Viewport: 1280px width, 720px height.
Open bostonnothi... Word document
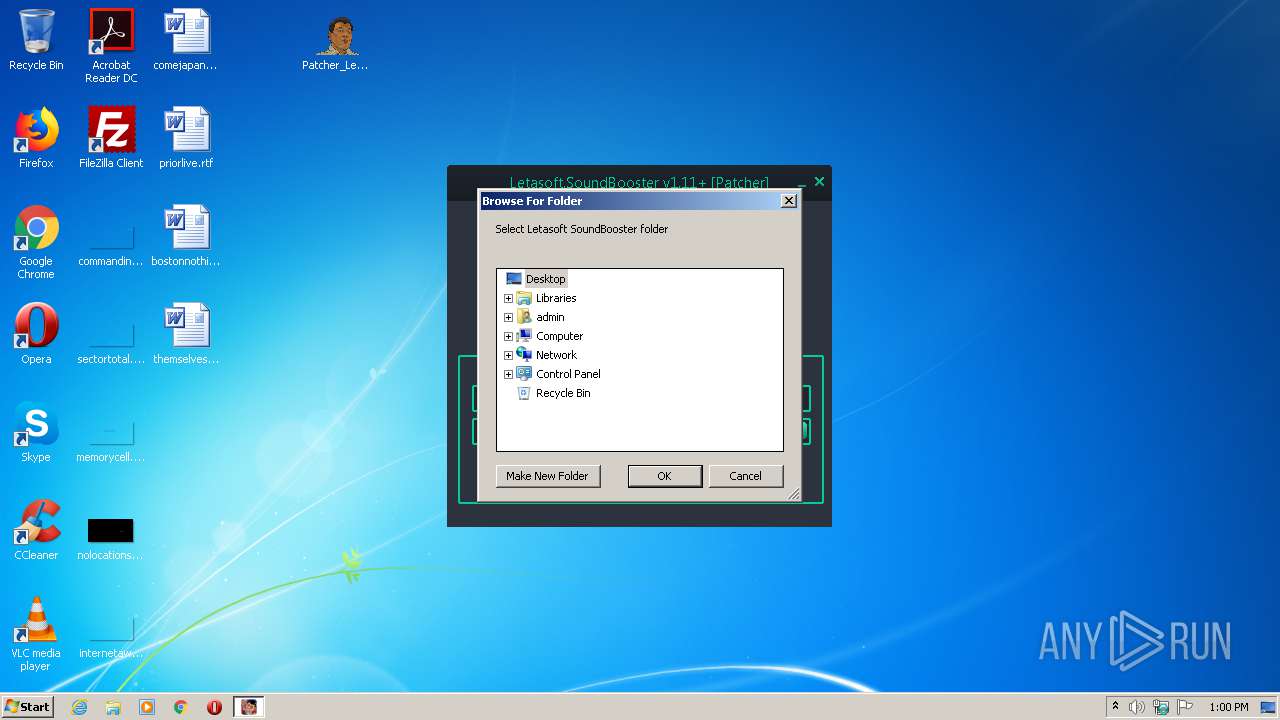click(x=186, y=236)
